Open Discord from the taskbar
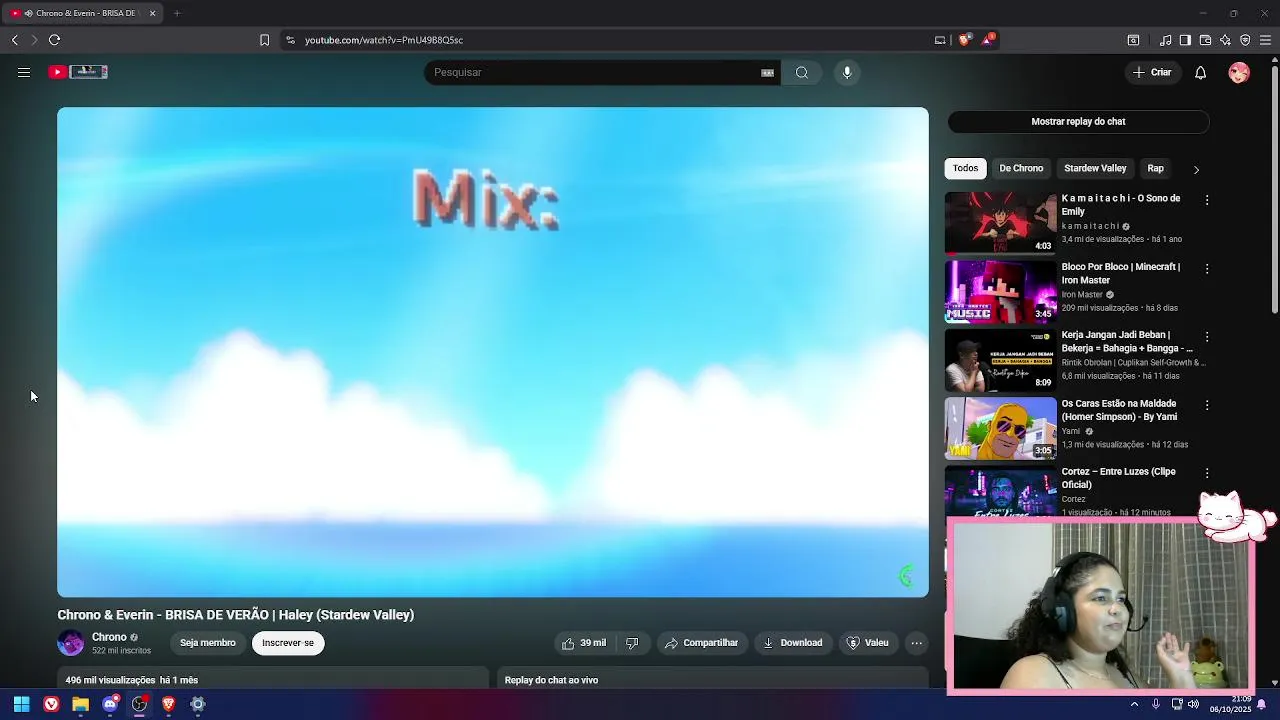The height and width of the screenshot is (720, 1280). [x=110, y=704]
